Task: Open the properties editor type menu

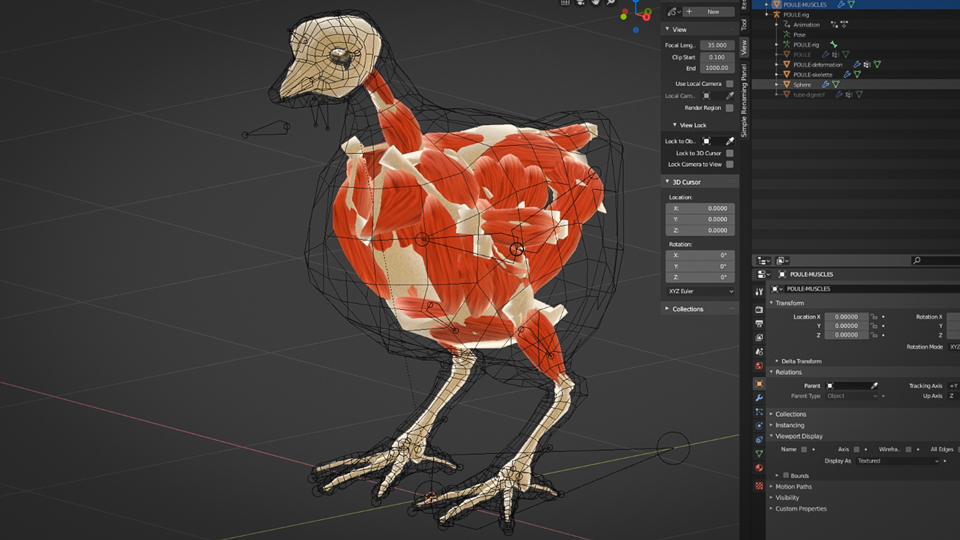Action: [763, 274]
